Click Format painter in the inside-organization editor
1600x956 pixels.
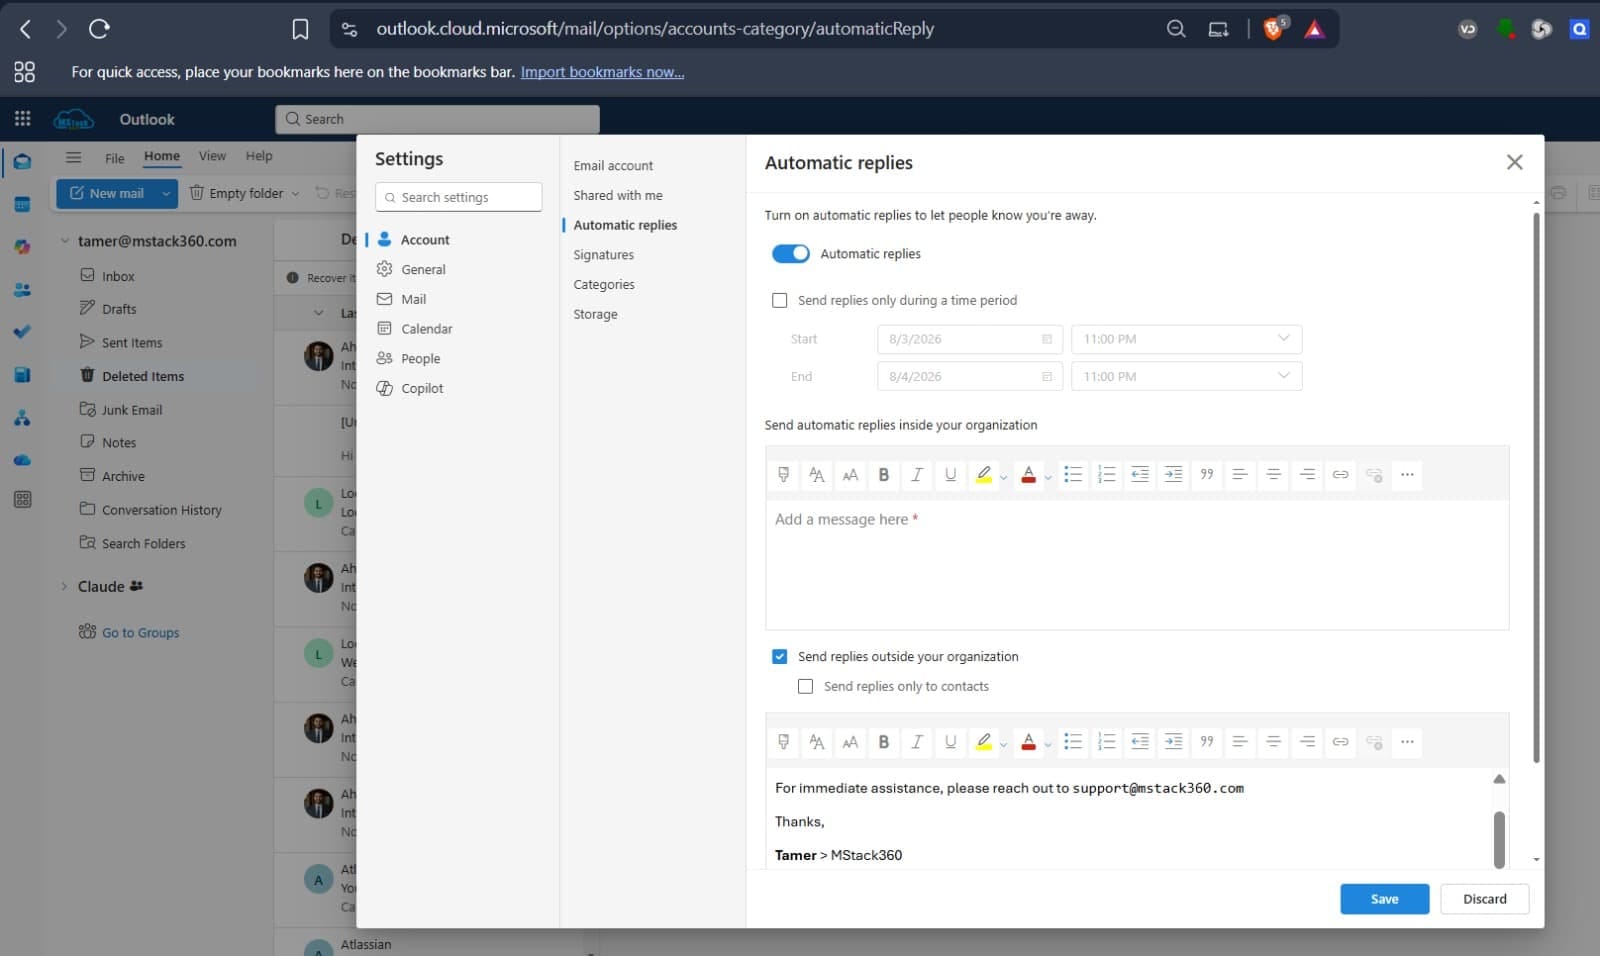(783, 475)
